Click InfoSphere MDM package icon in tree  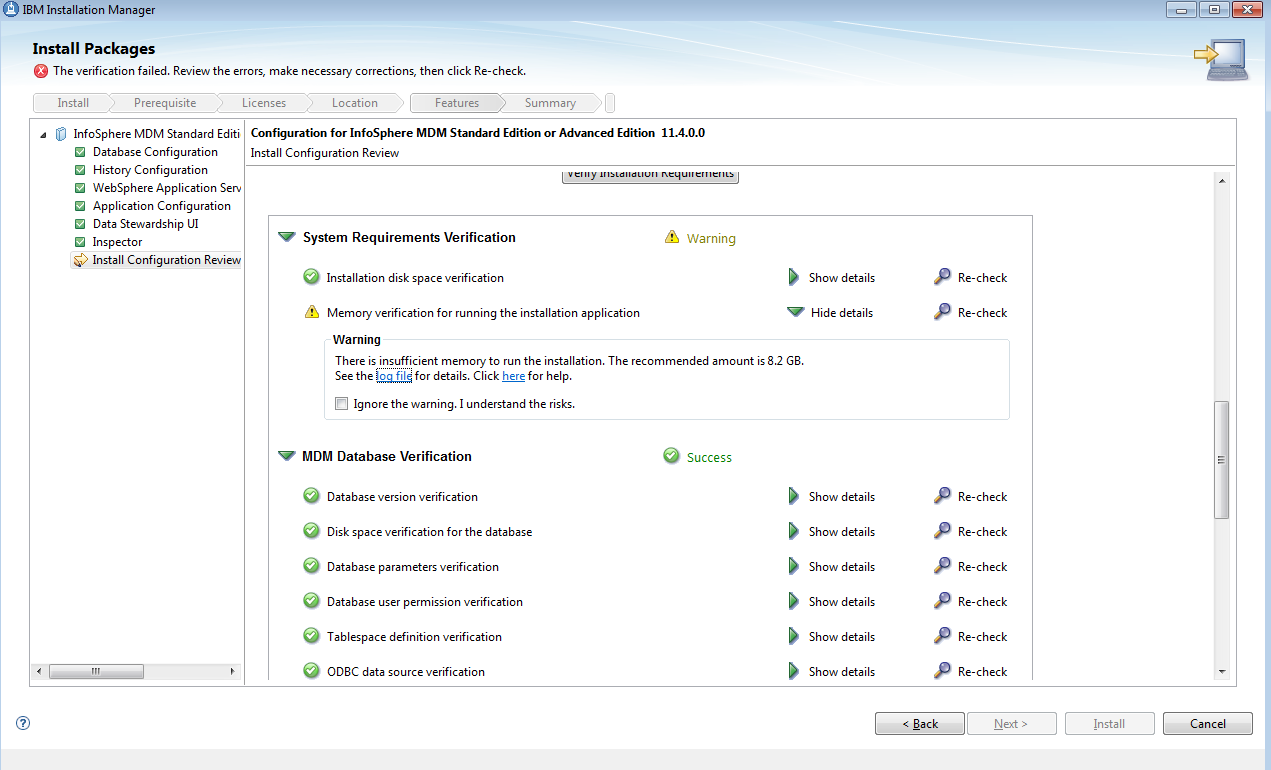[62, 134]
